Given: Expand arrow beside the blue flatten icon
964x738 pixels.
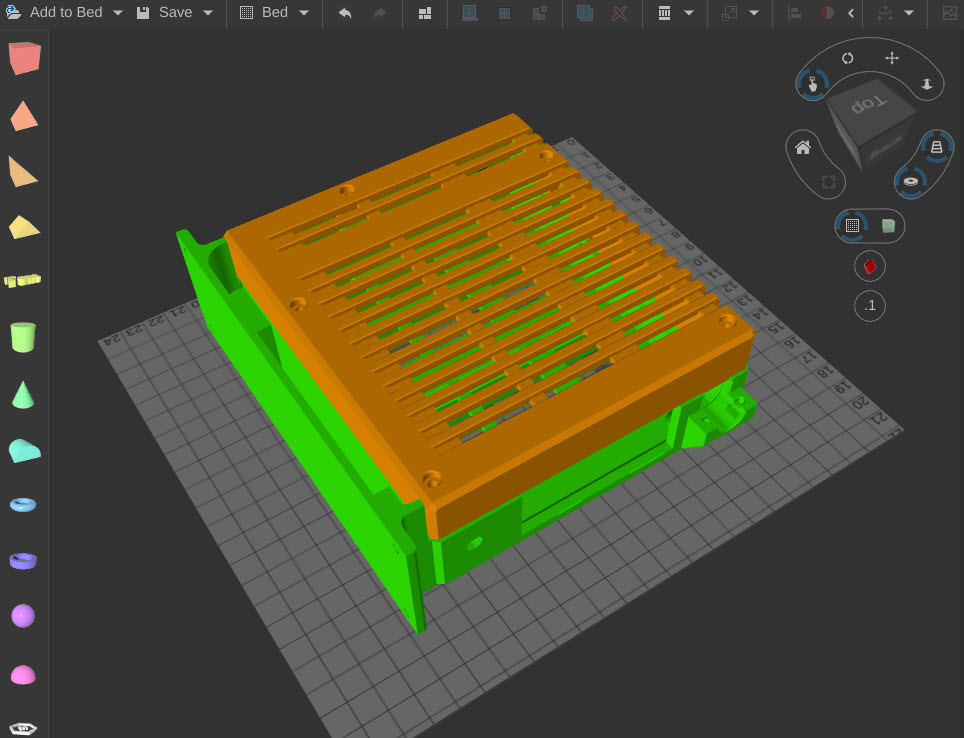Looking at the screenshot, I should coord(909,13).
